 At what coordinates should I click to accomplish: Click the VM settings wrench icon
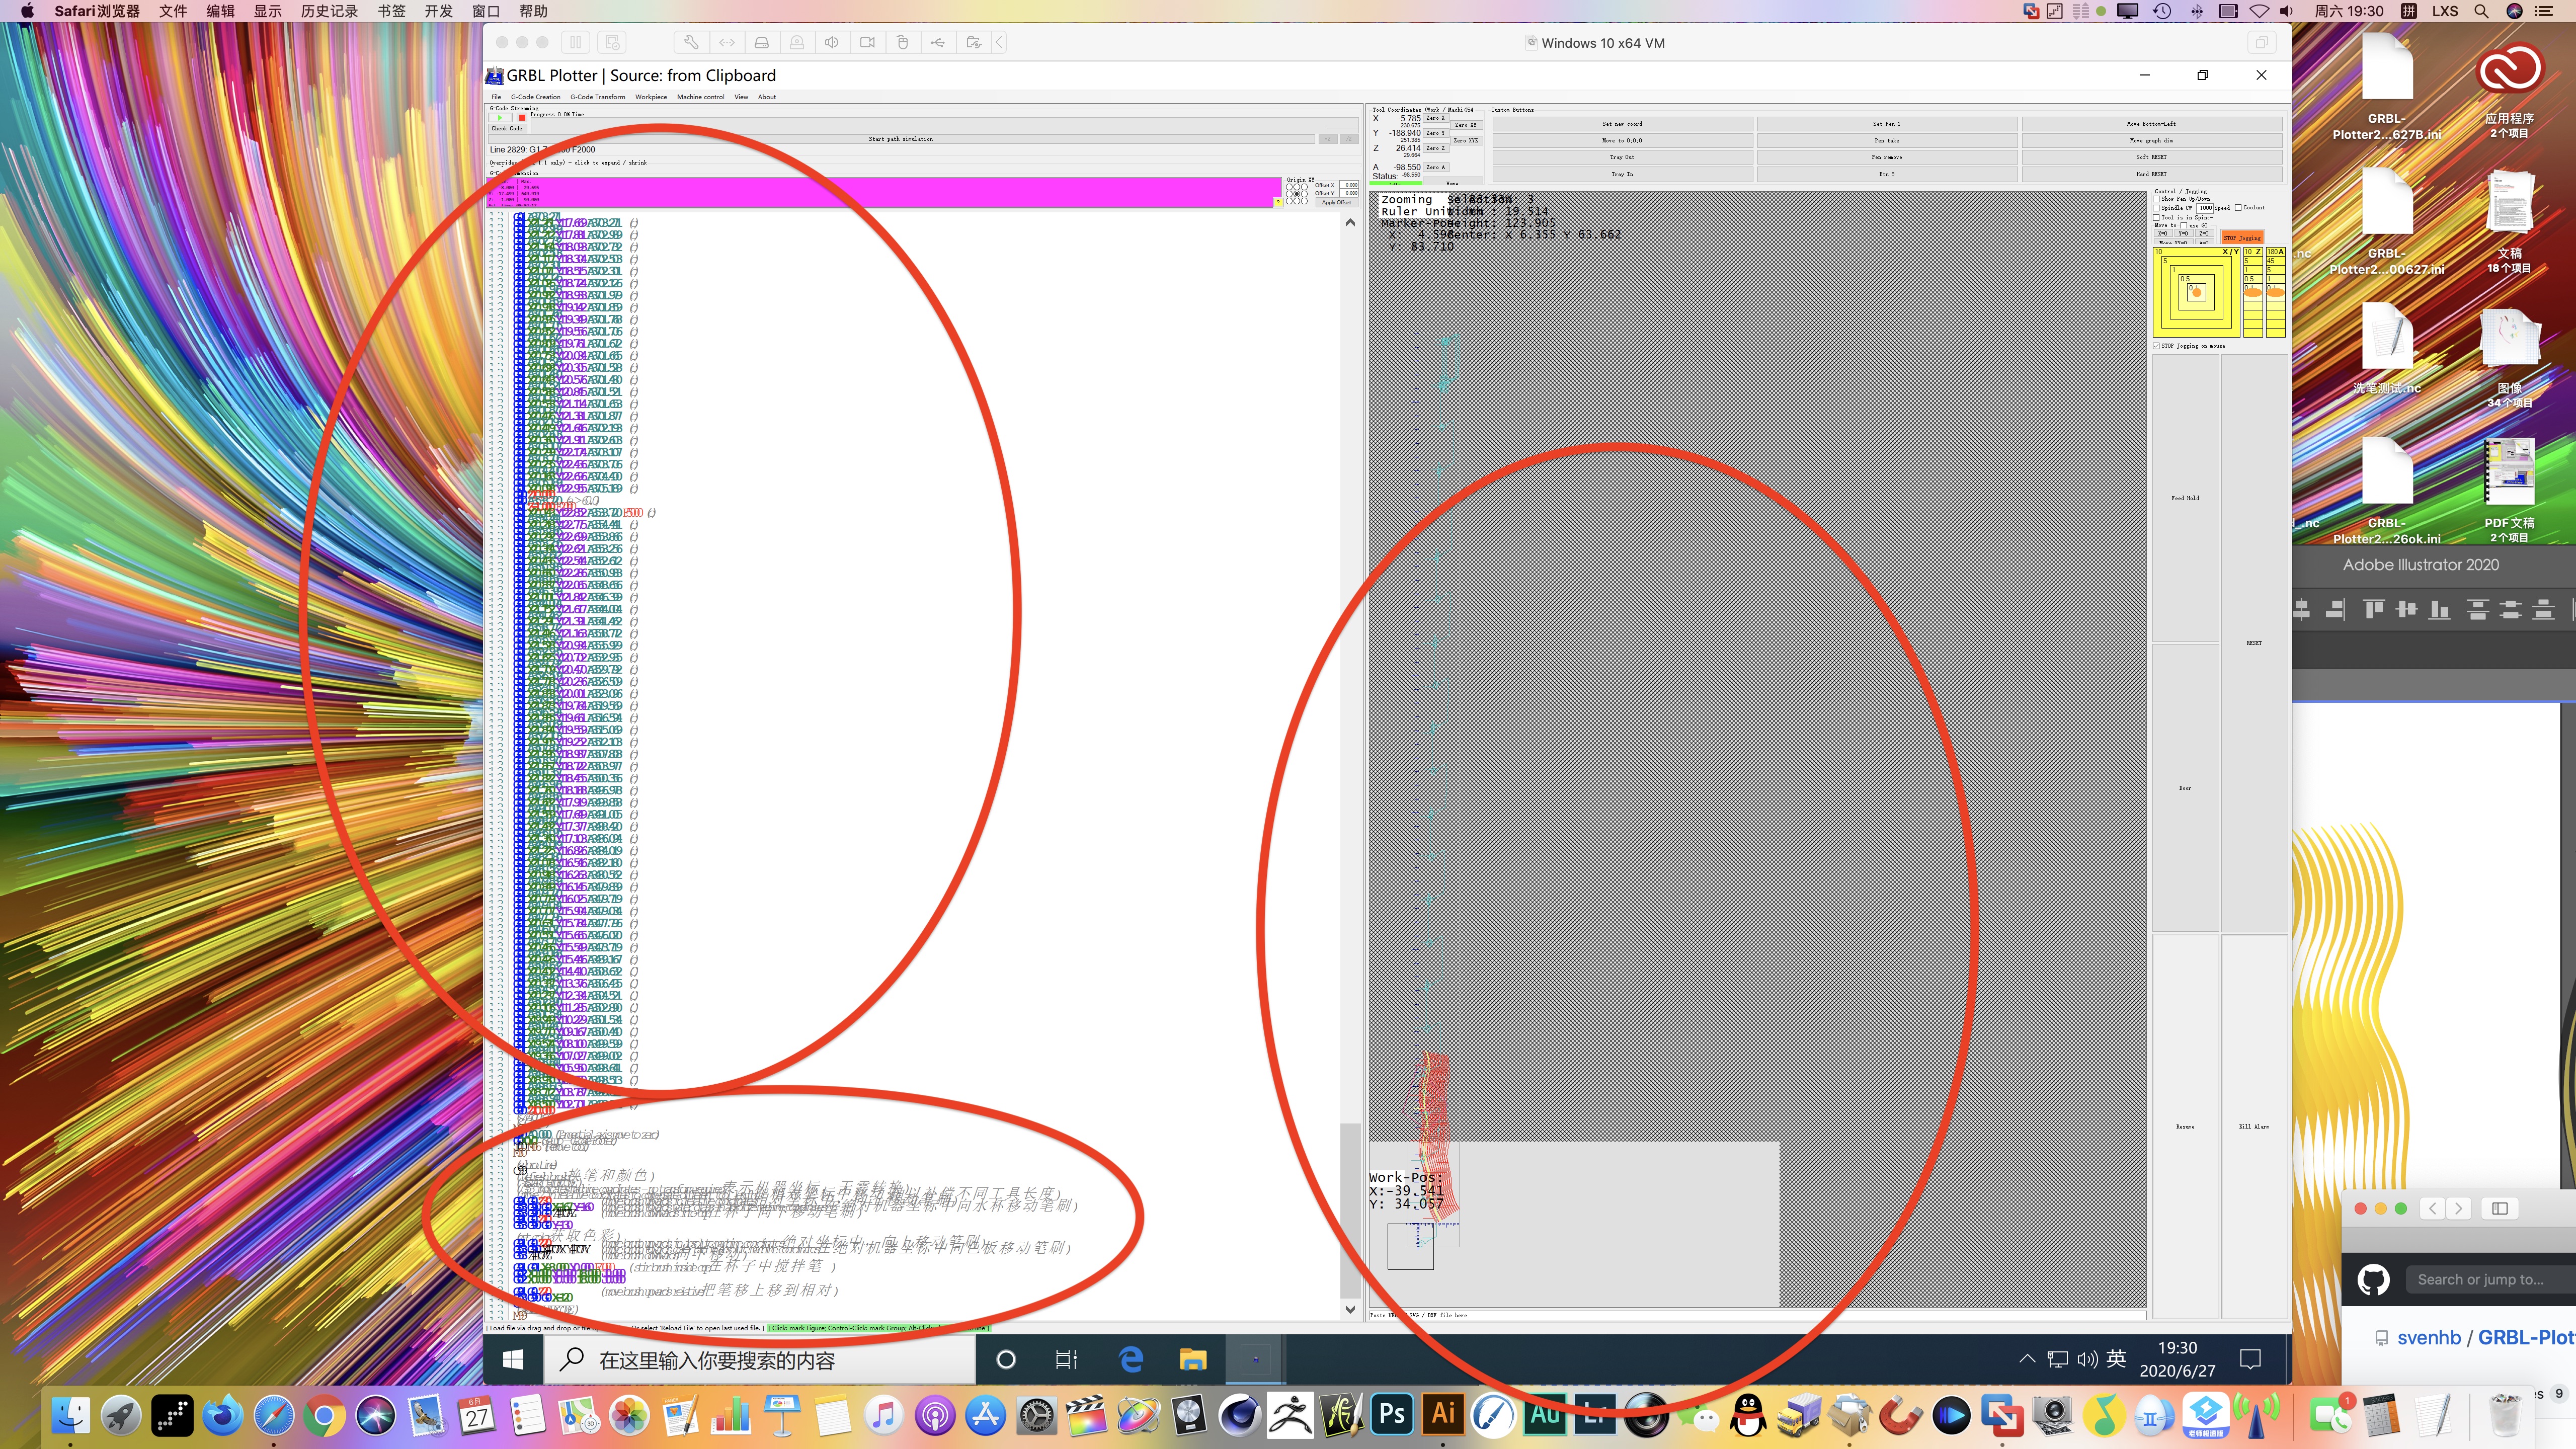click(x=690, y=42)
